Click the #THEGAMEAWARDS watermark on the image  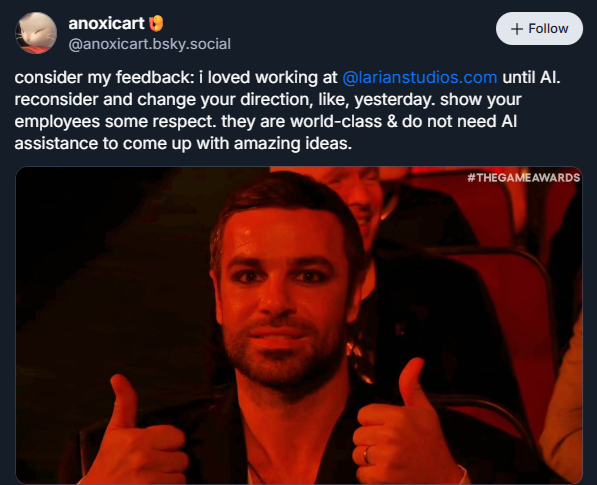coord(524,177)
